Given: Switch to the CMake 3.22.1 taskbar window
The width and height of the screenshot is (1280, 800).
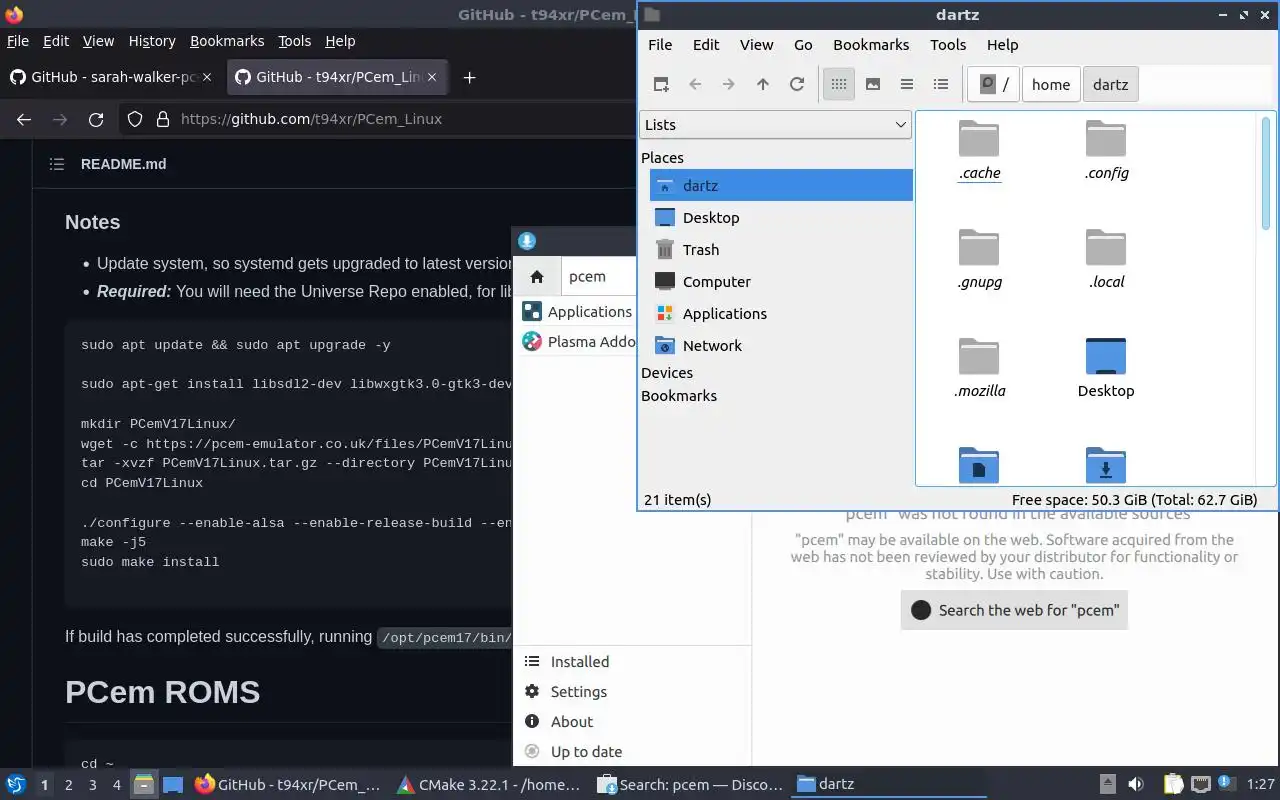Looking at the screenshot, I should (488, 785).
